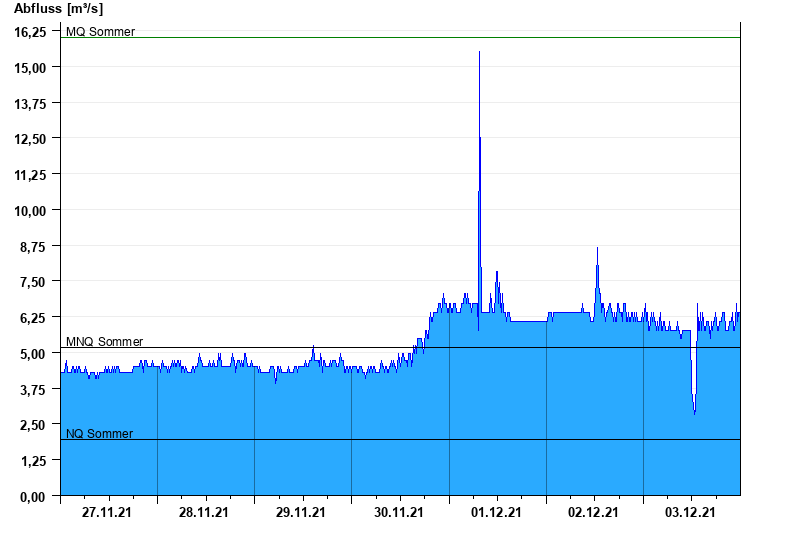The width and height of the screenshot is (800, 550).
Task: Select the 5,00 y-axis tick value
Action: pos(32,353)
